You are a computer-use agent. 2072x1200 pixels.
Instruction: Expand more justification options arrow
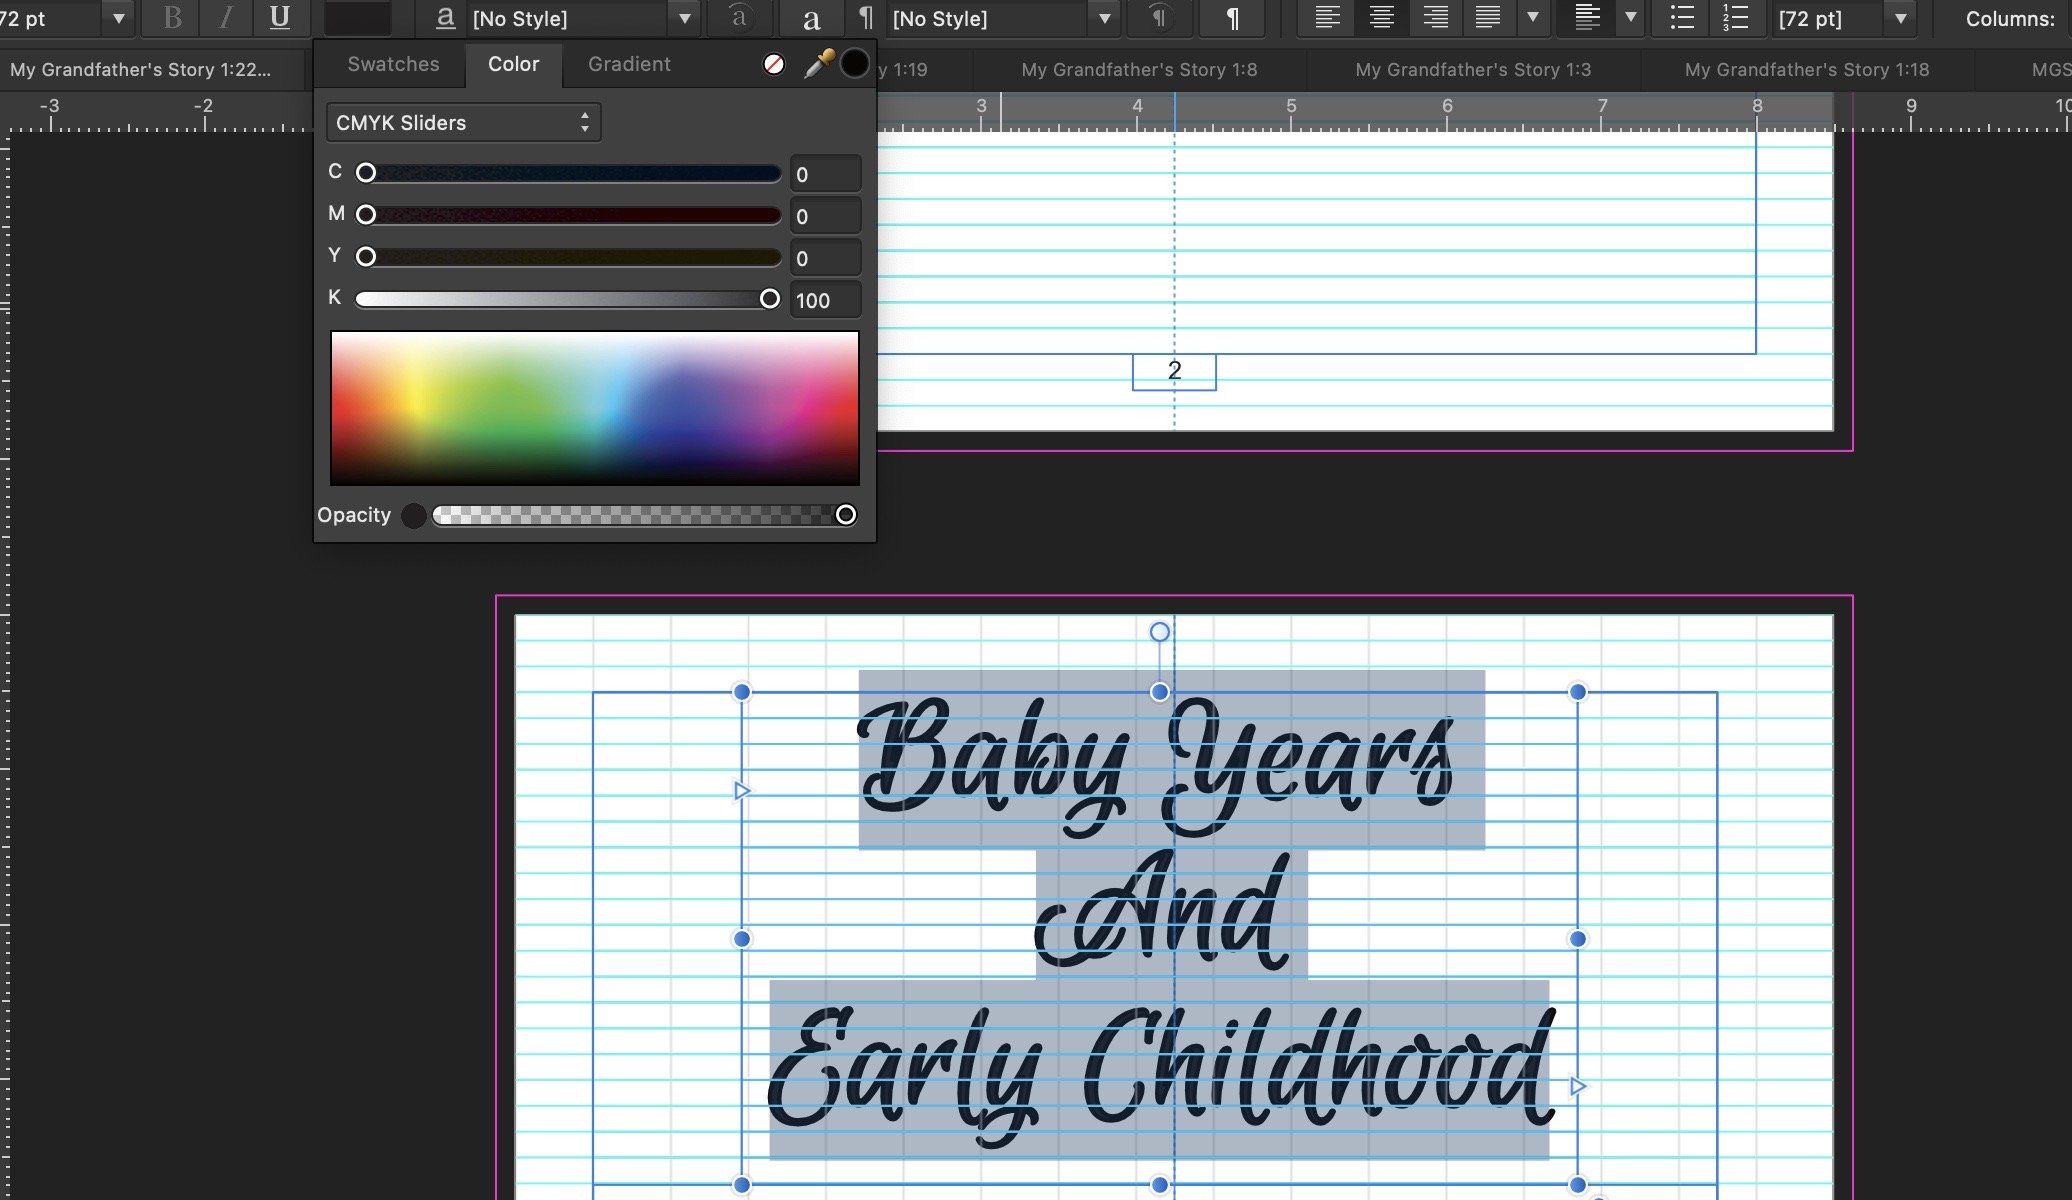coord(1532,18)
